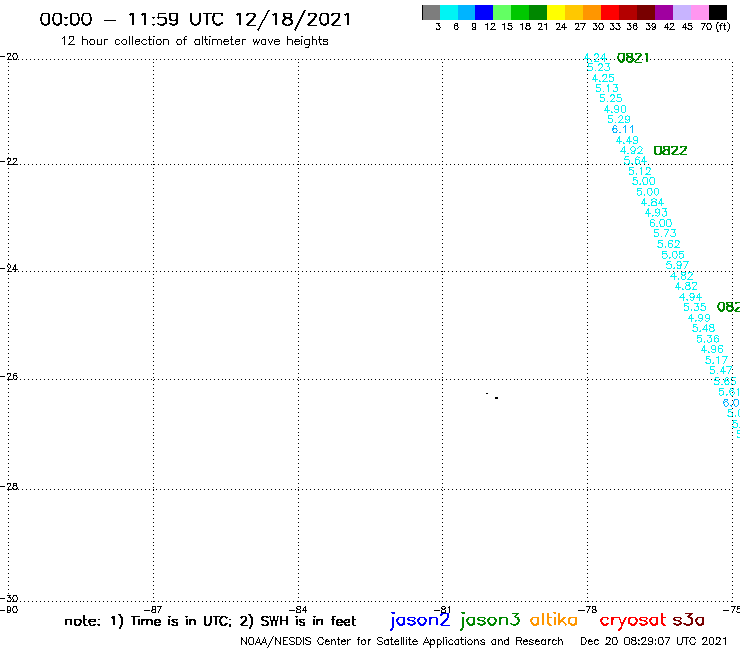Click the 5.25 wave height value
Image resolution: width=740 pixels, height=650 pixels.
click(x=611, y=98)
